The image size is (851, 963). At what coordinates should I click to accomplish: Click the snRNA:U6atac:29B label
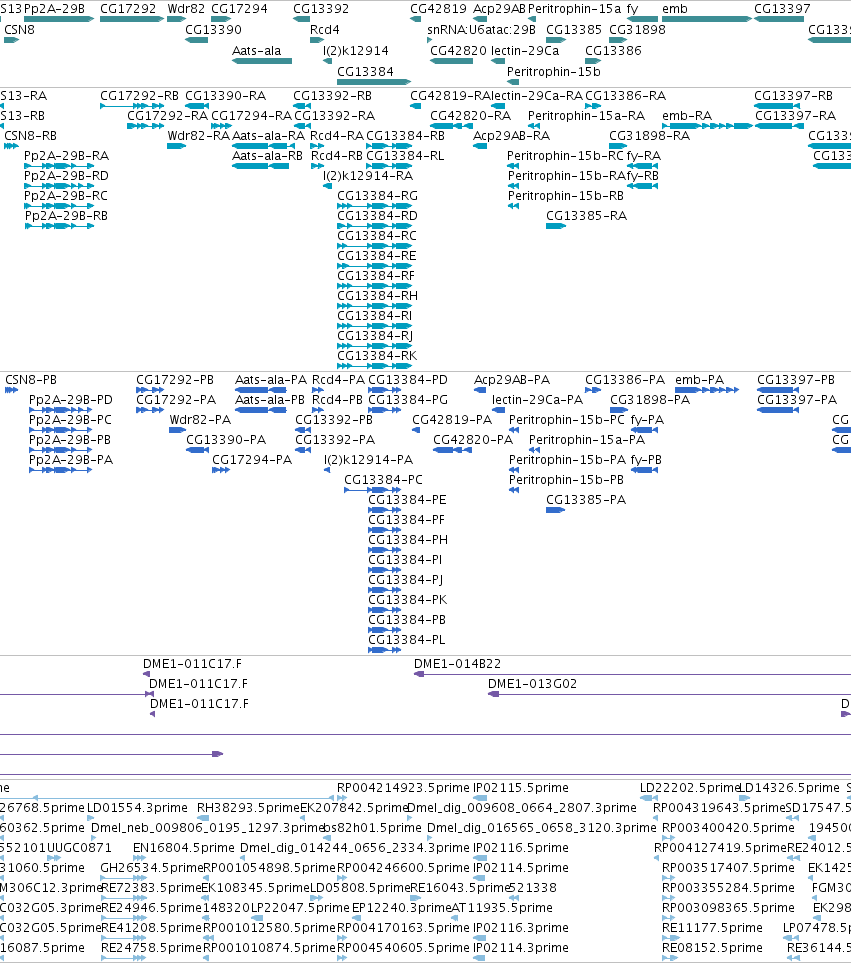coord(481,29)
